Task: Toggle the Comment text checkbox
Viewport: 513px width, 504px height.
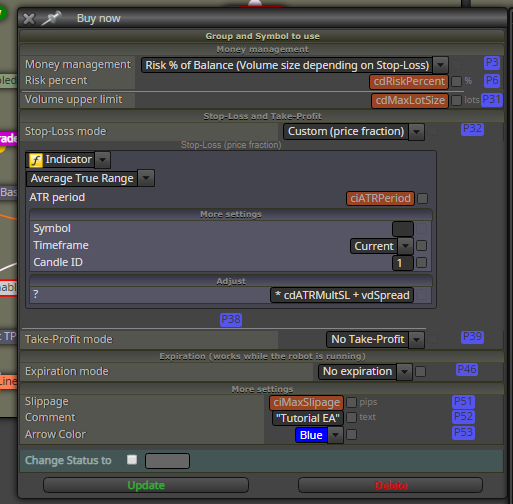Action: tap(351, 417)
